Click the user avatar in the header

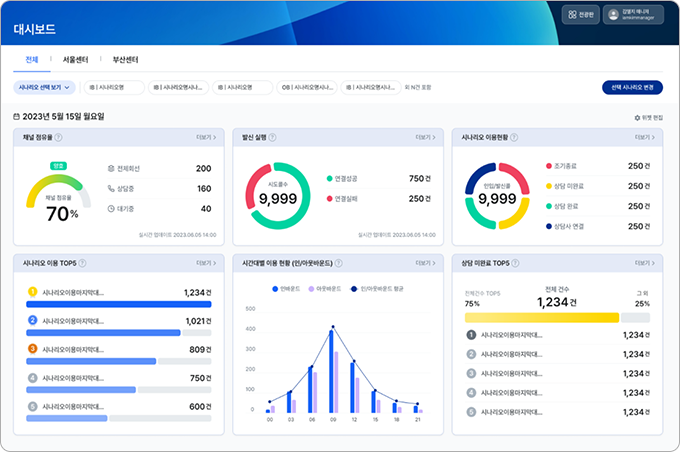click(x=613, y=15)
